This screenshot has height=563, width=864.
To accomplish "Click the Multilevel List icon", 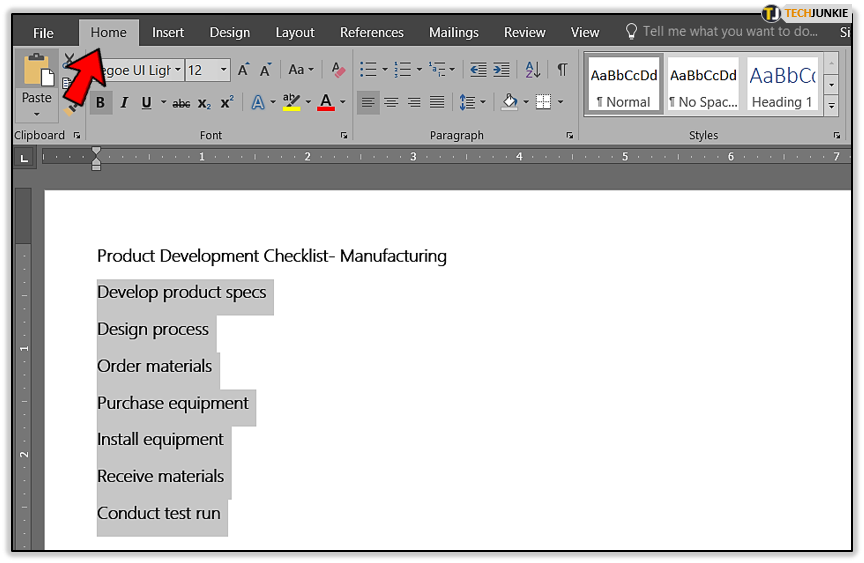I will (x=438, y=69).
